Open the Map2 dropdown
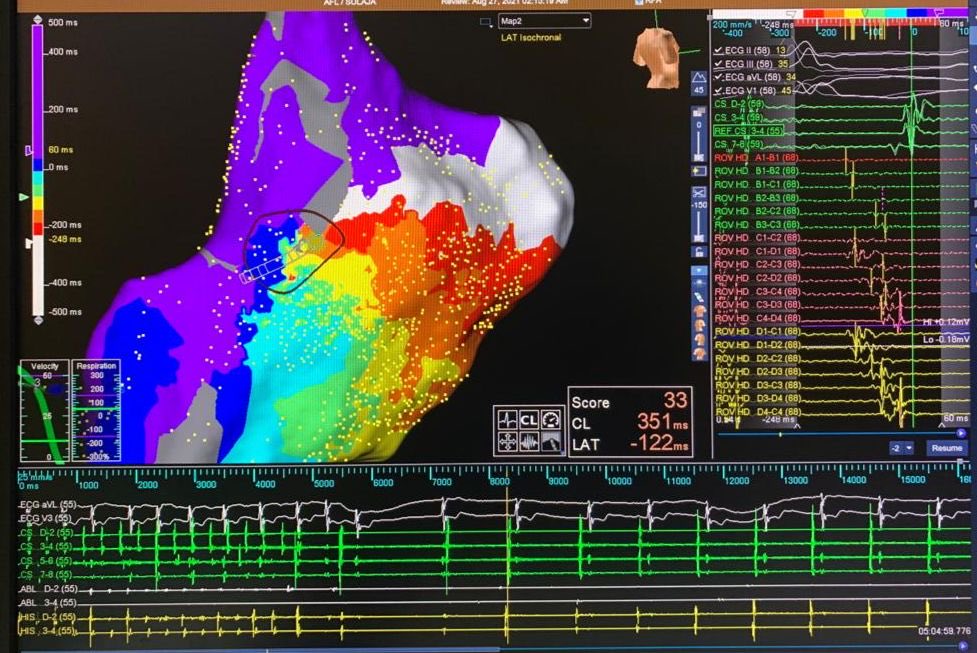Viewport: 977px width, 653px height. [544, 21]
